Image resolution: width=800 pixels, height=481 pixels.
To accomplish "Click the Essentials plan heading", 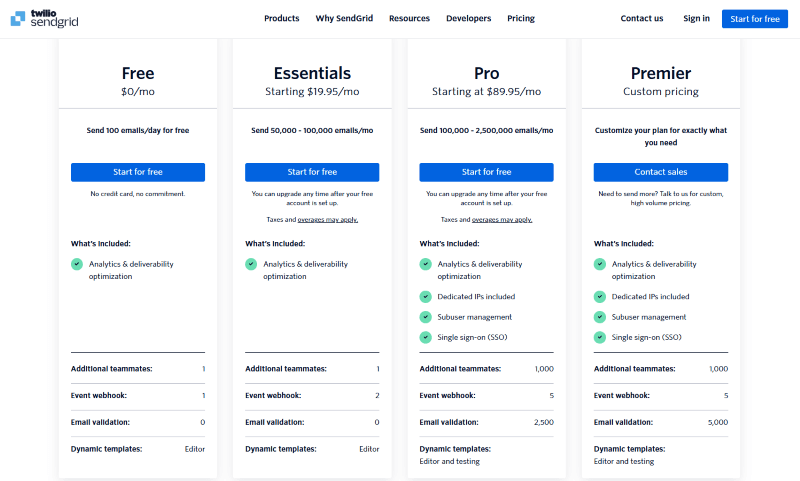I will point(312,73).
